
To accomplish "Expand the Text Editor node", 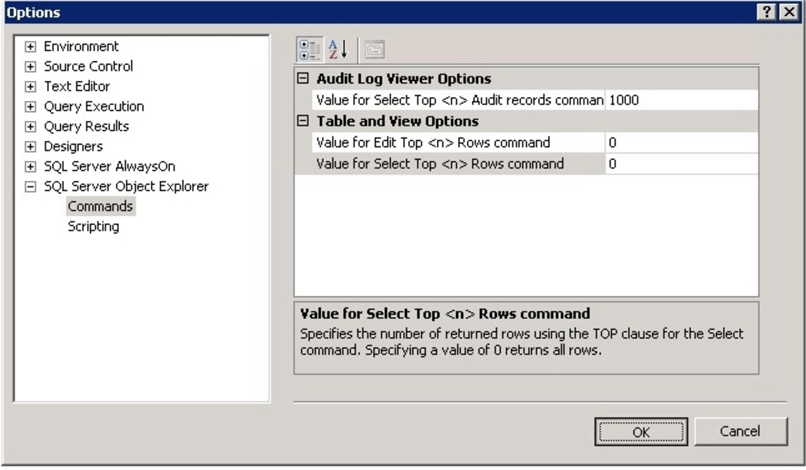I will 30,87.
